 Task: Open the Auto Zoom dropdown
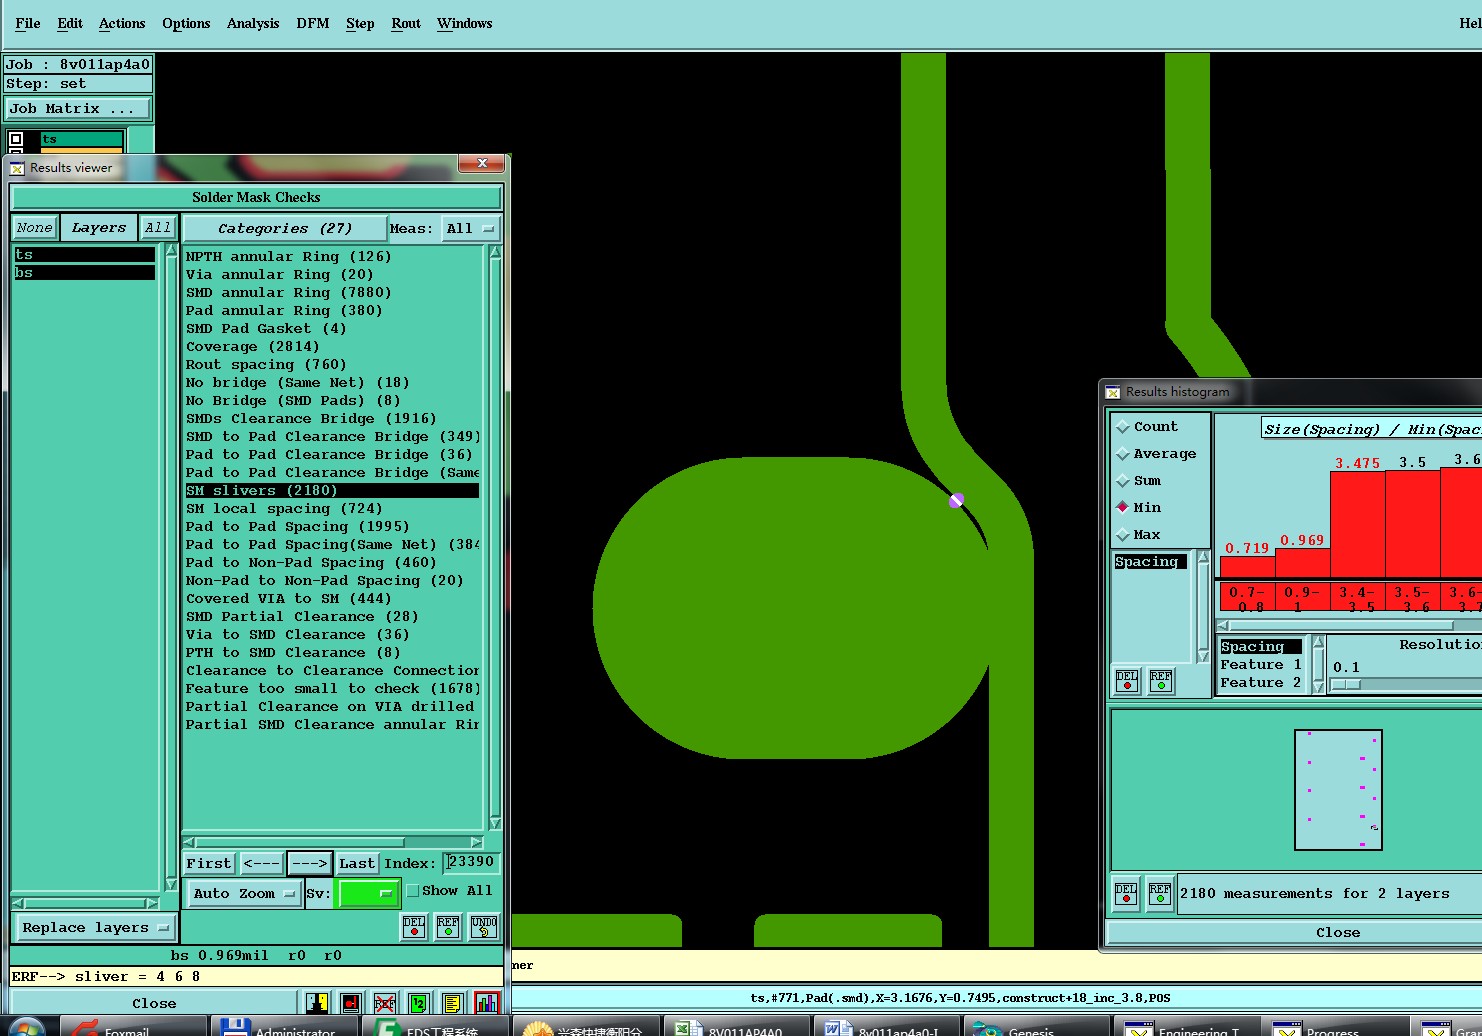(x=244, y=893)
